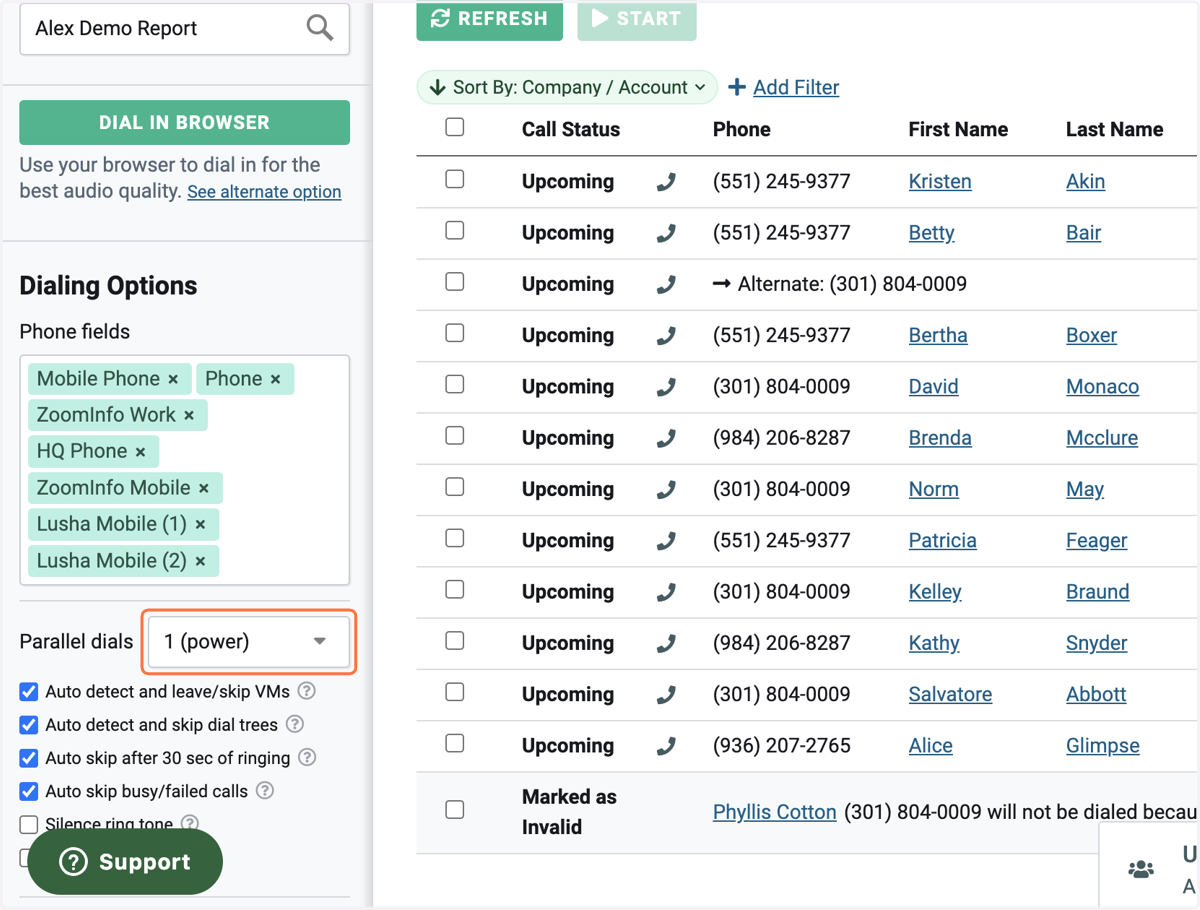Image resolution: width=1200 pixels, height=910 pixels.
Task: Toggle the Auto detect and skip dial trees checkbox
Action: 29,724
